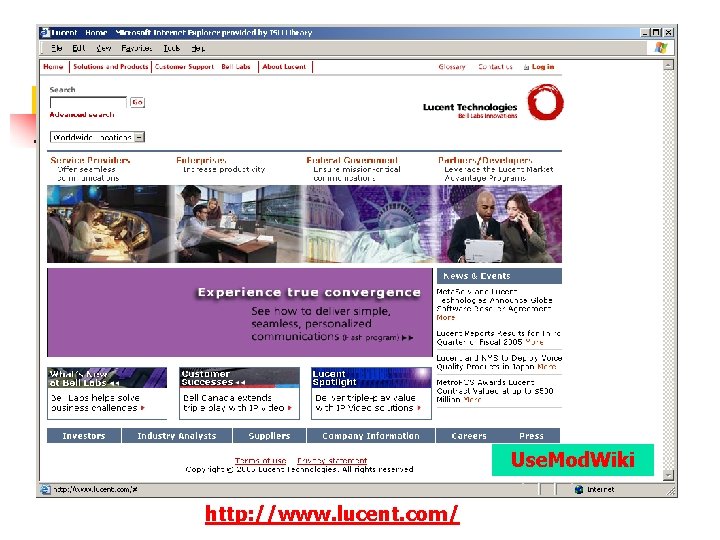Open the Partners/Developers heading link
Image resolution: width=720 pixels, height=540 pixels.
point(485,160)
